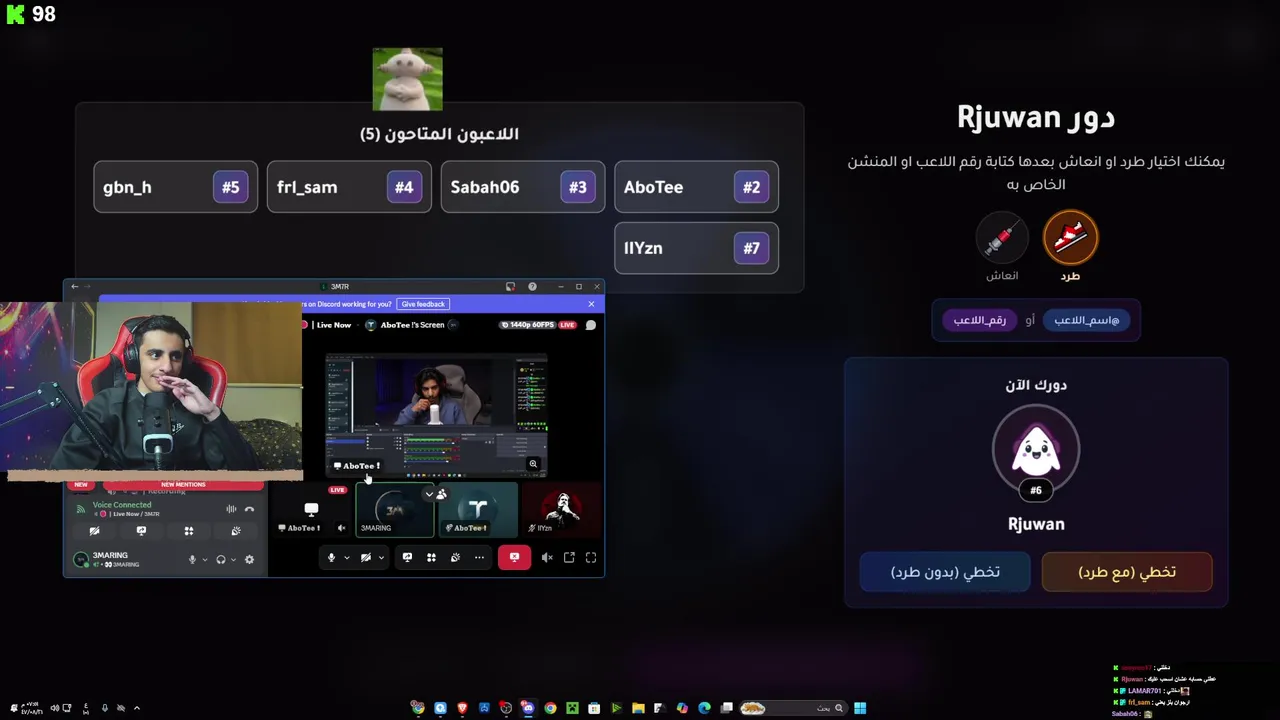
Task: Pop out the Discord call window
Action: coord(569,558)
